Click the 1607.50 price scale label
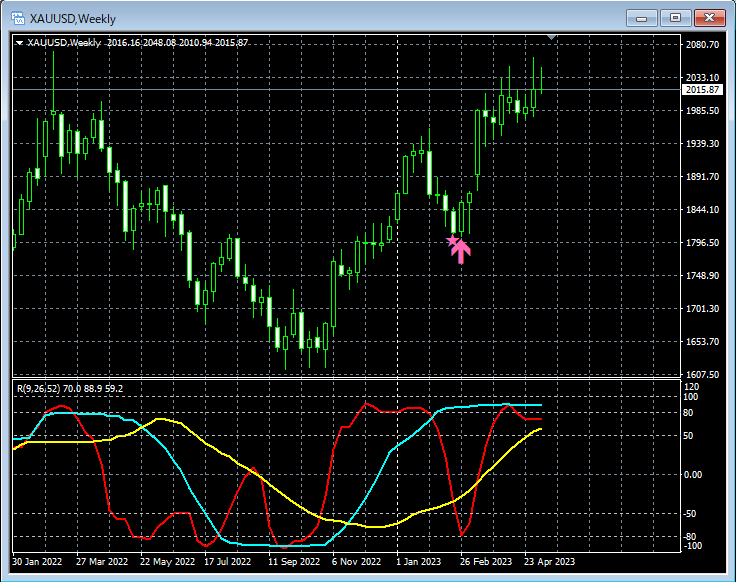 [x=702, y=375]
